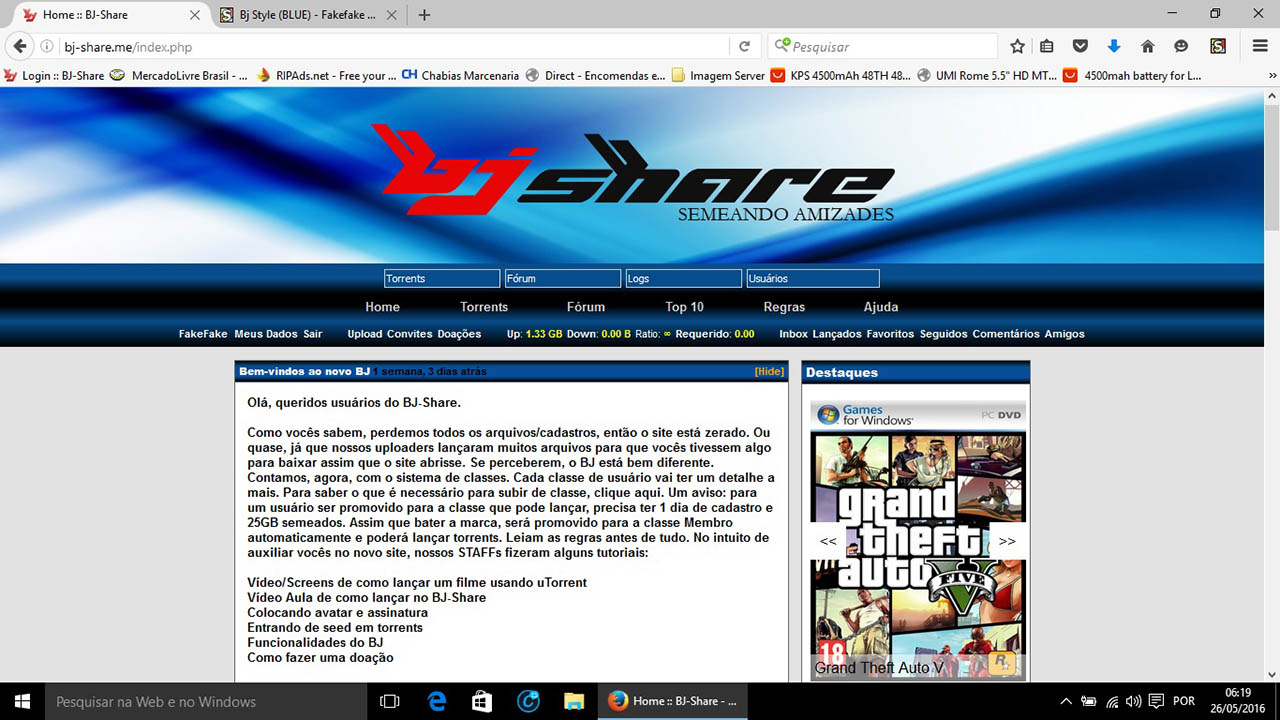Open the Direct - Encomendas bookmark

pyautogui.click(x=595, y=75)
